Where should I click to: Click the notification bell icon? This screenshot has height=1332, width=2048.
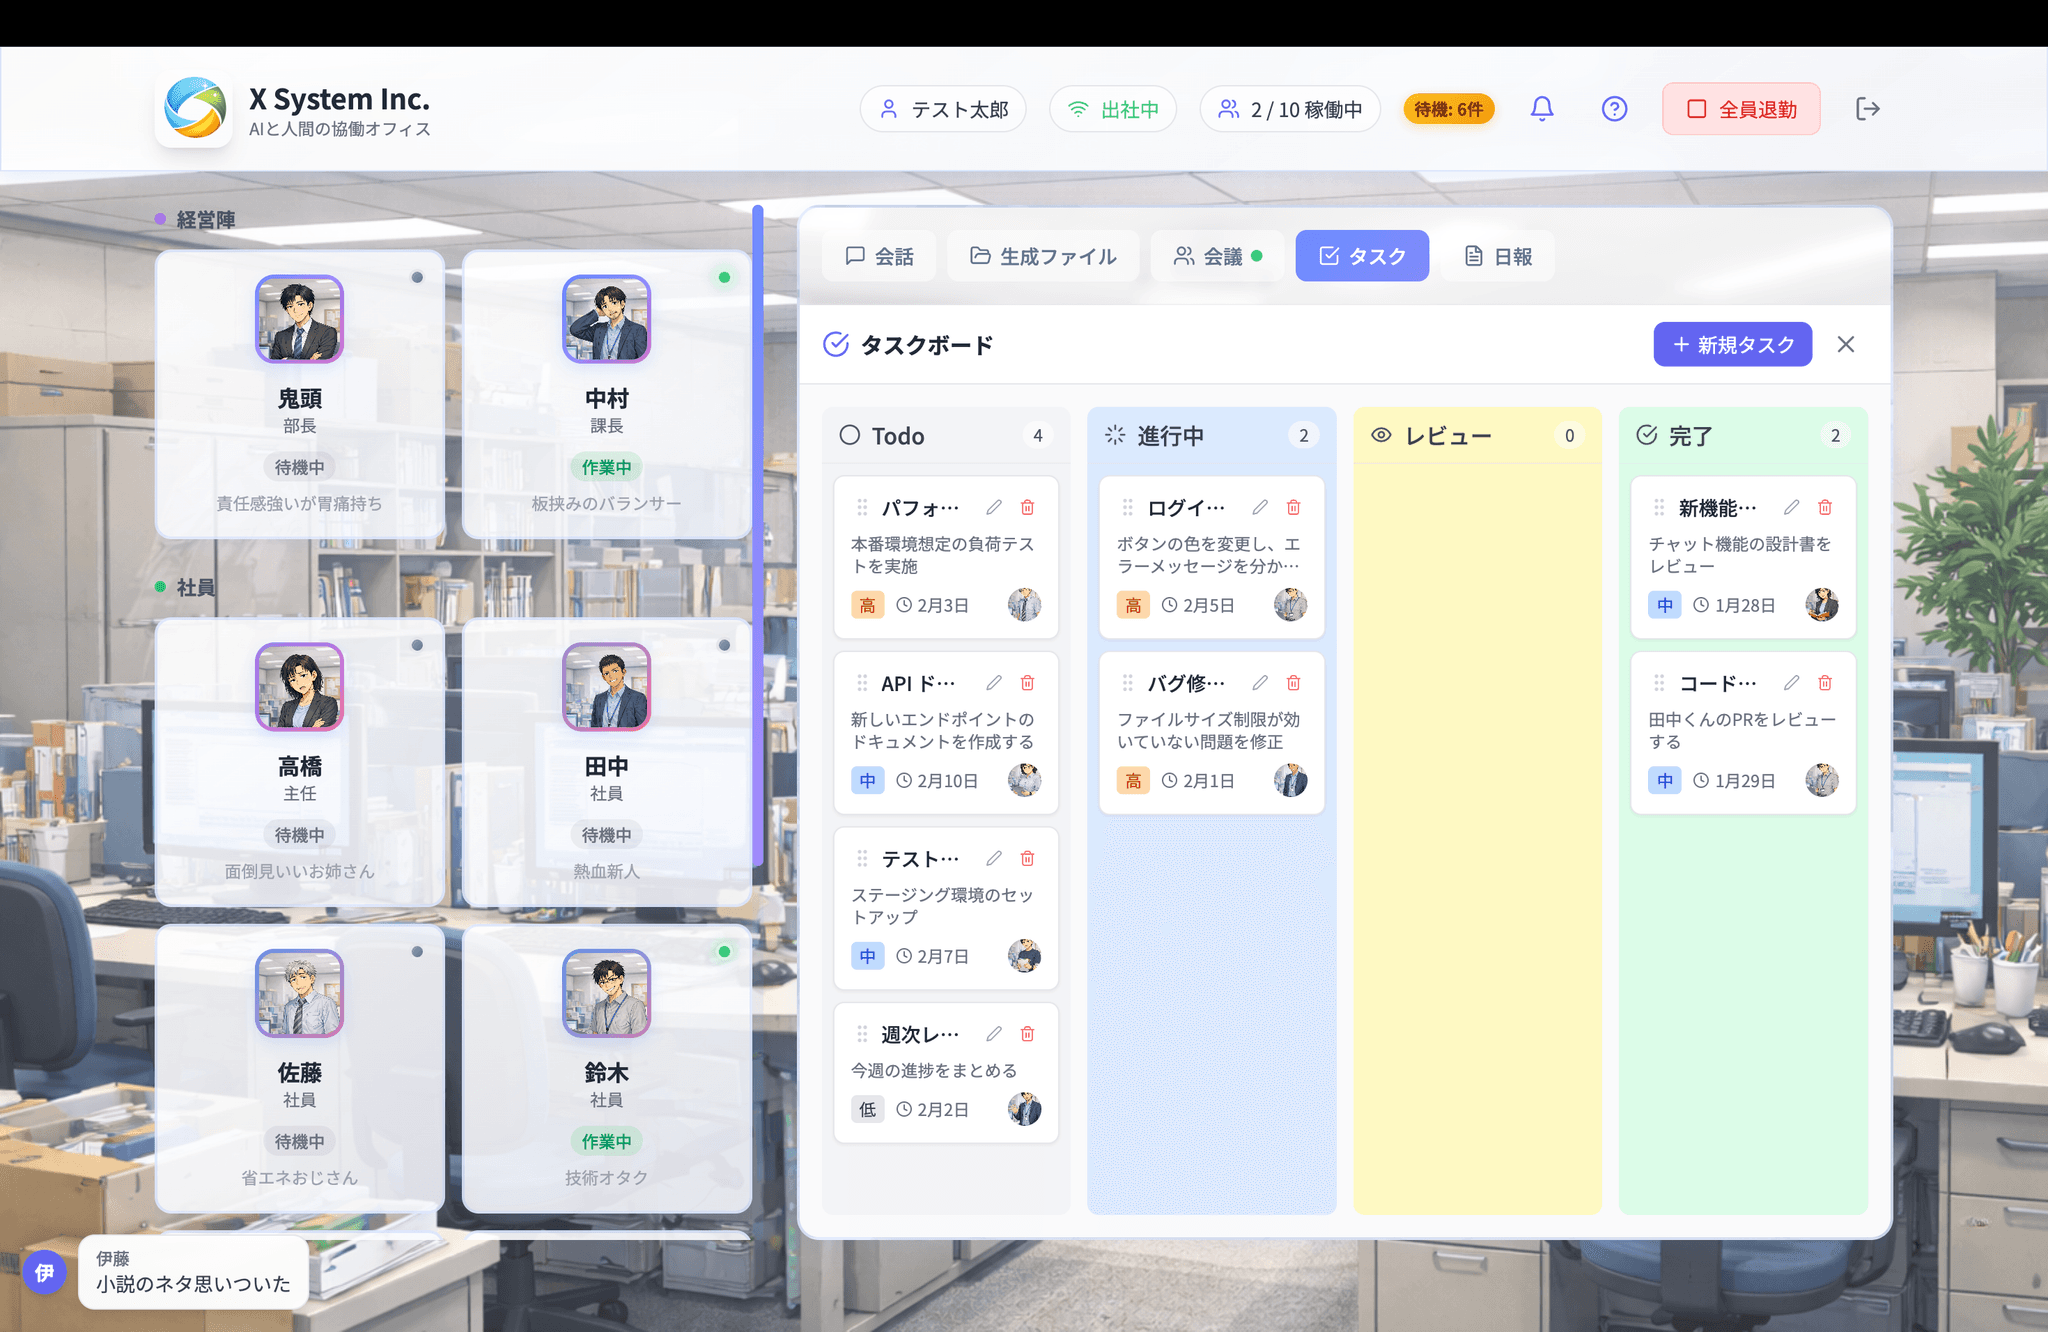click(1542, 109)
